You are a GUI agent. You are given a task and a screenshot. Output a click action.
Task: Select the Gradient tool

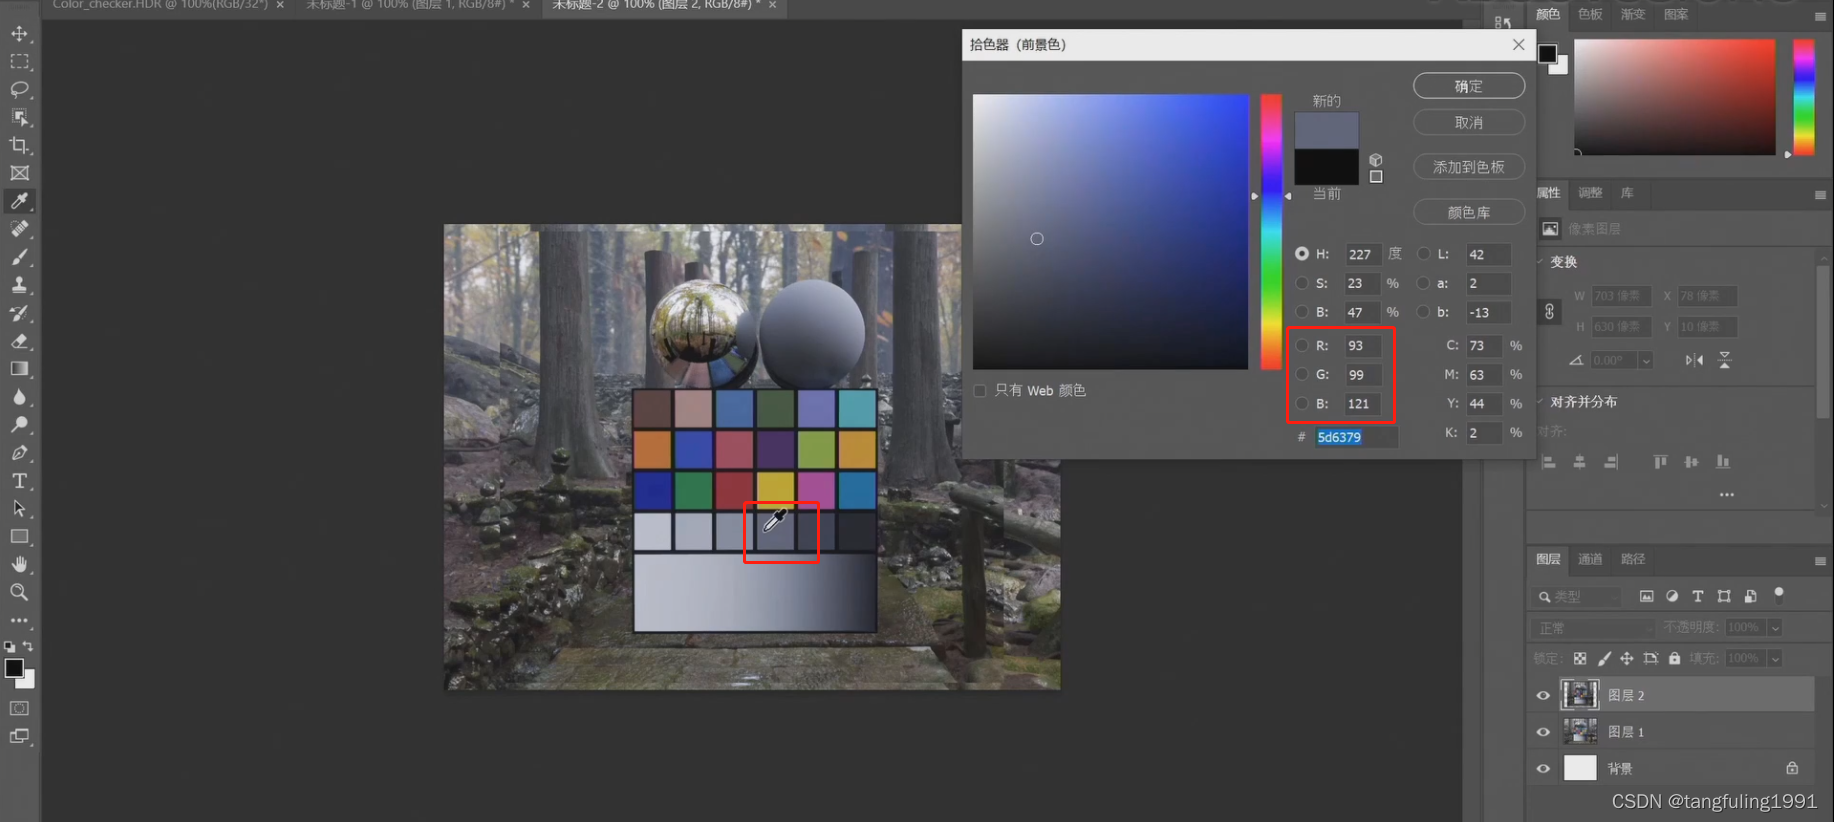[x=19, y=369]
